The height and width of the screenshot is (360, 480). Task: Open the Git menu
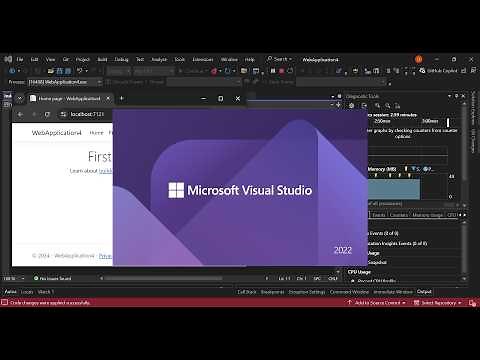coord(66,59)
